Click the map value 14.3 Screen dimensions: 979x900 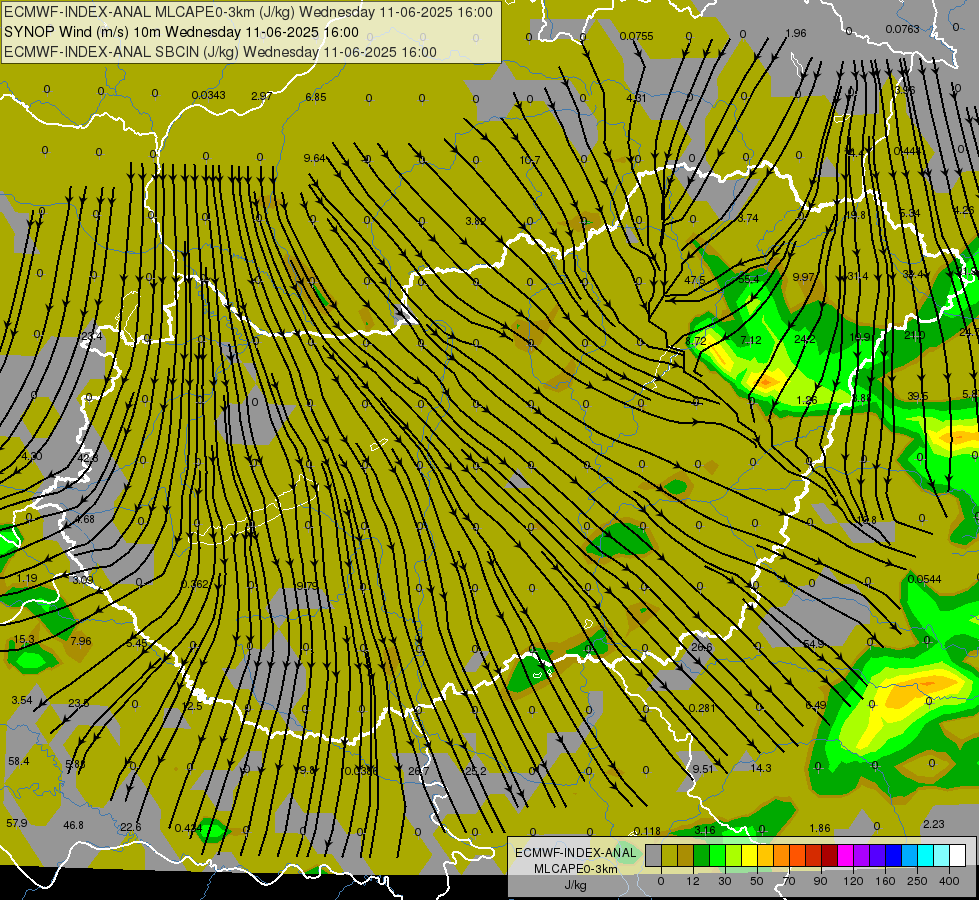760,768
